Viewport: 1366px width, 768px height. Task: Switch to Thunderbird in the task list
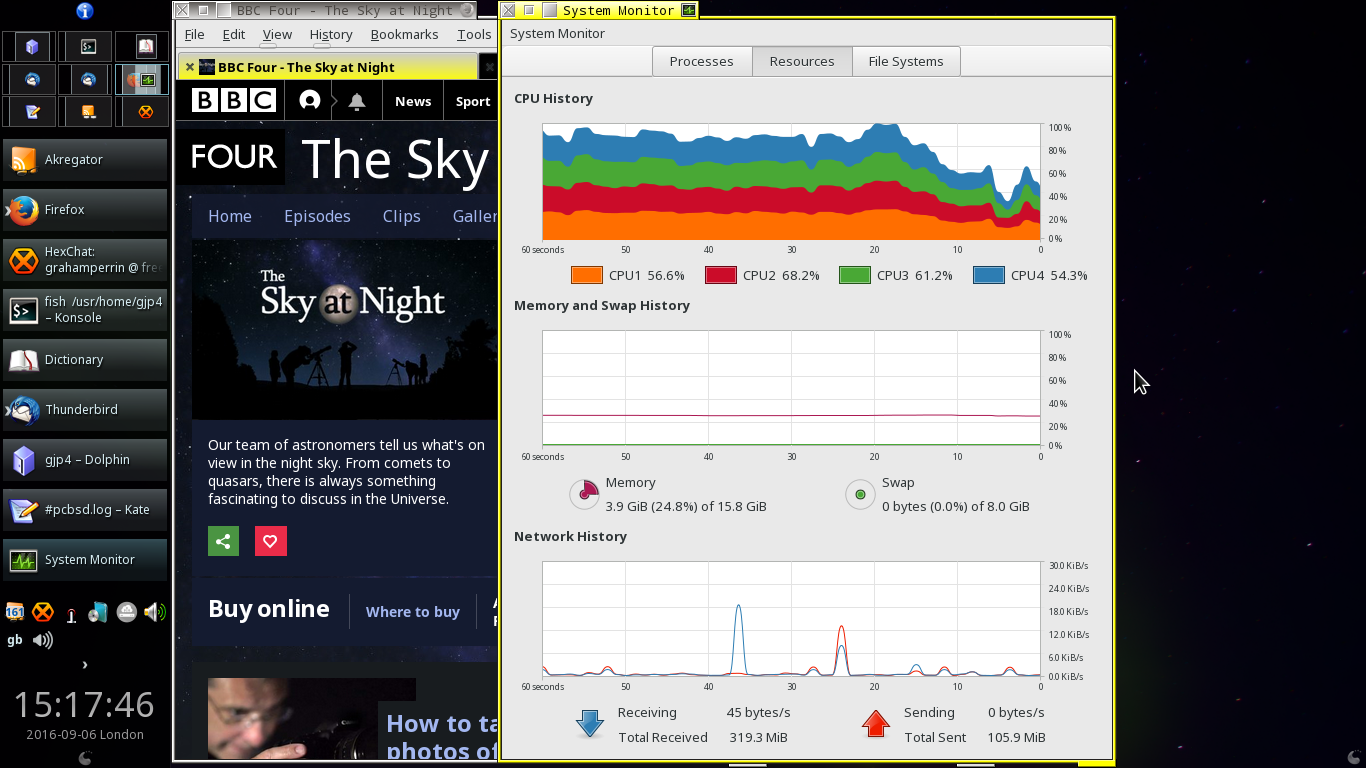click(85, 410)
